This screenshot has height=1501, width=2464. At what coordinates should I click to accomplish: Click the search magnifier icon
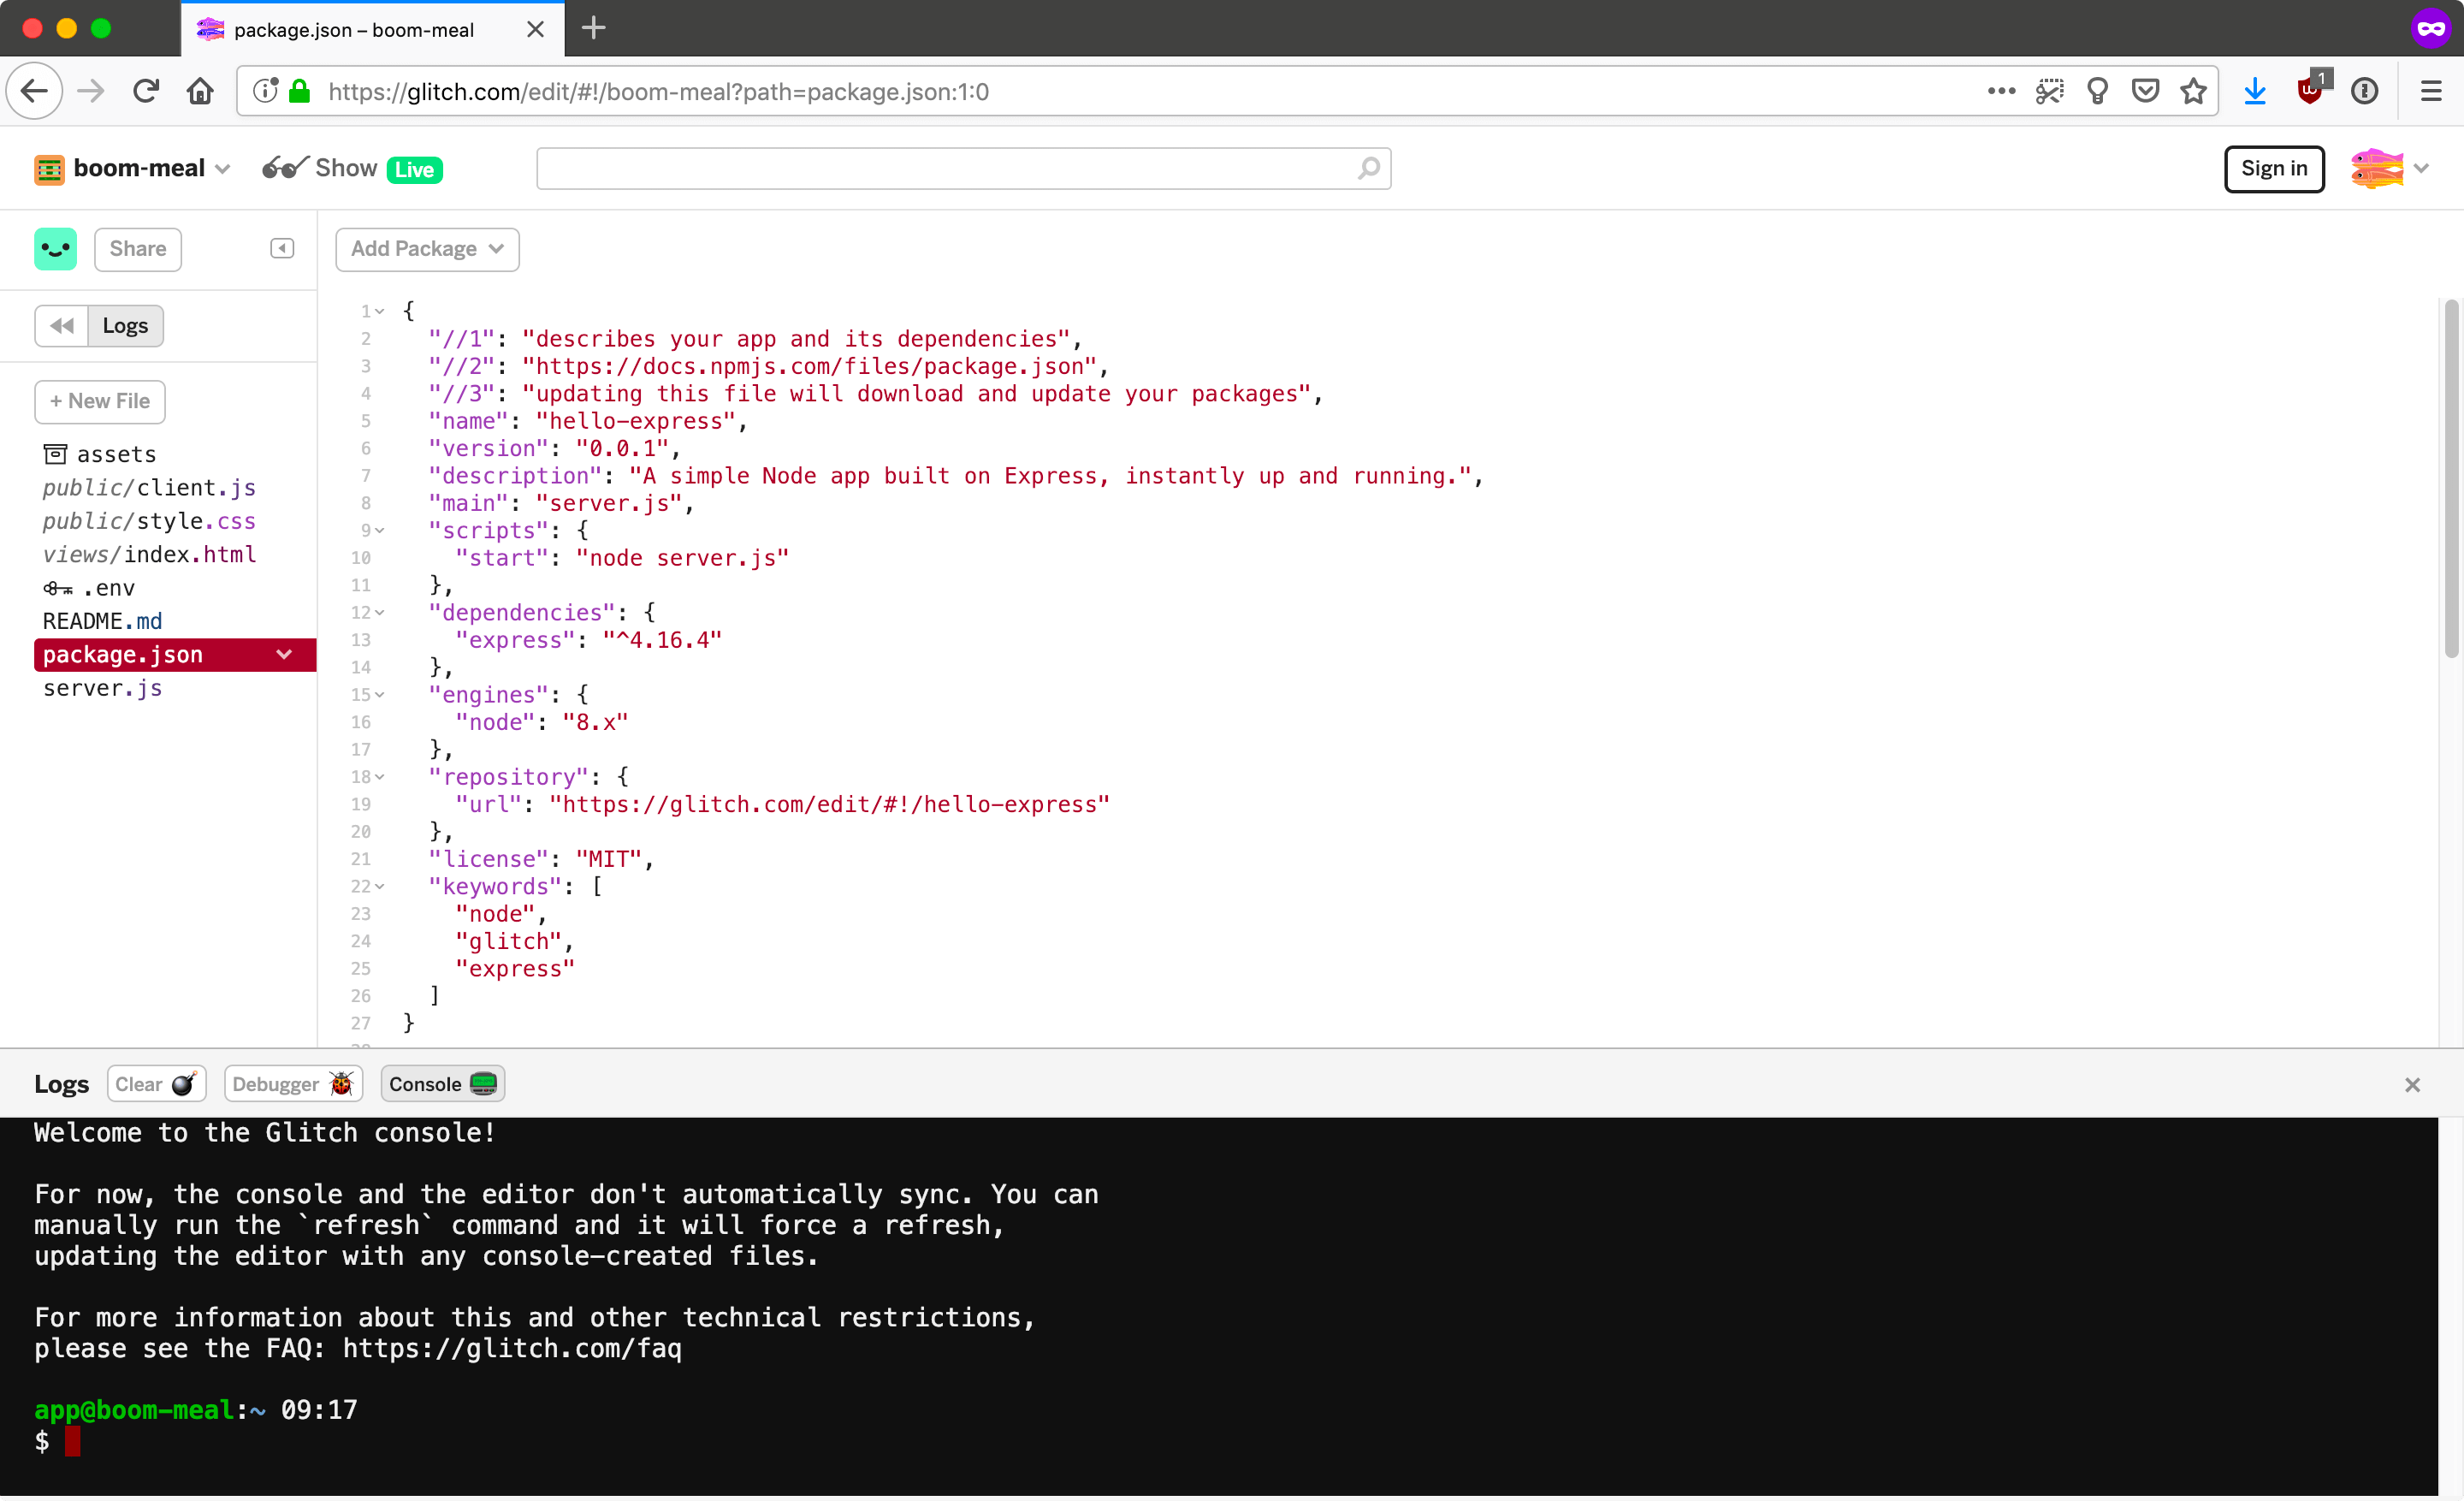pyautogui.click(x=1369, y=168)
